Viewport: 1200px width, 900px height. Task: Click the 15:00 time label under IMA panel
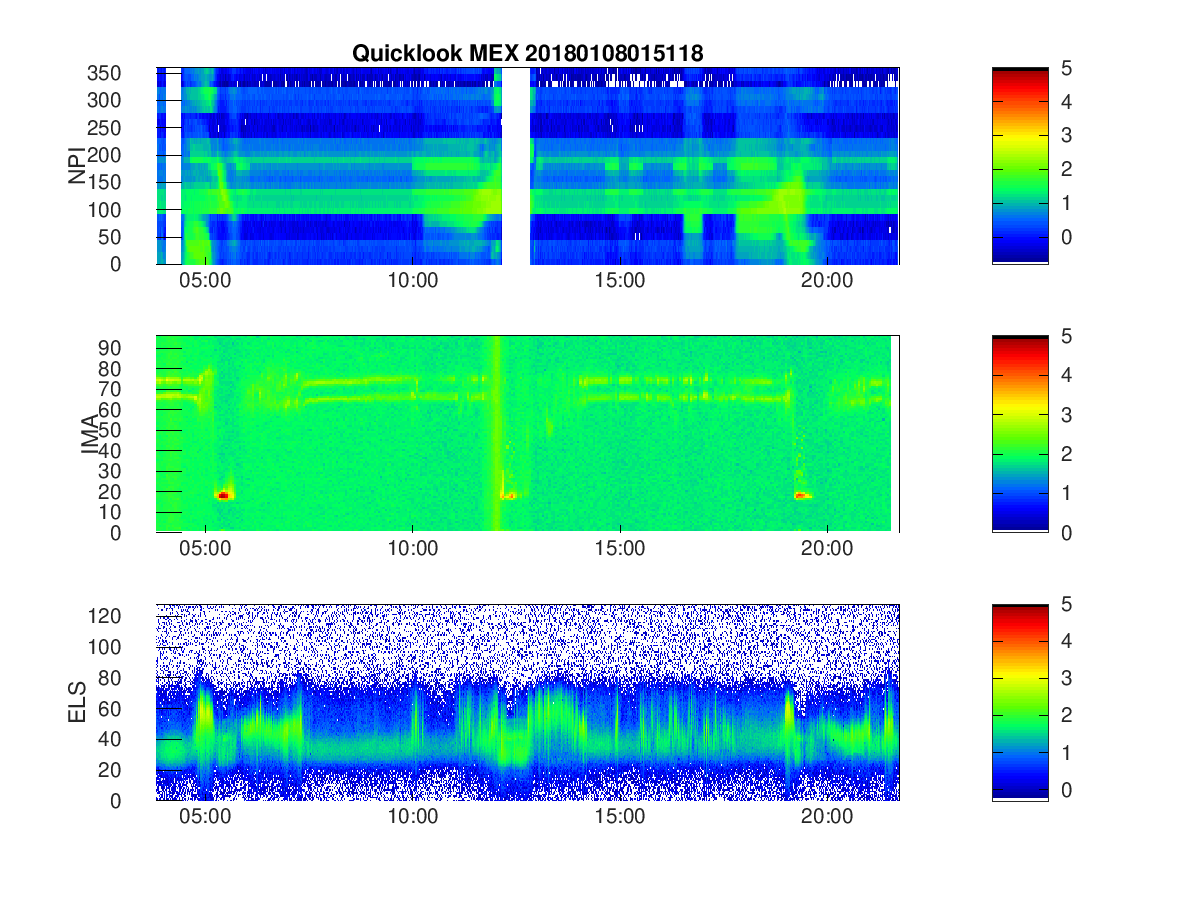click(x=619, y=549)
